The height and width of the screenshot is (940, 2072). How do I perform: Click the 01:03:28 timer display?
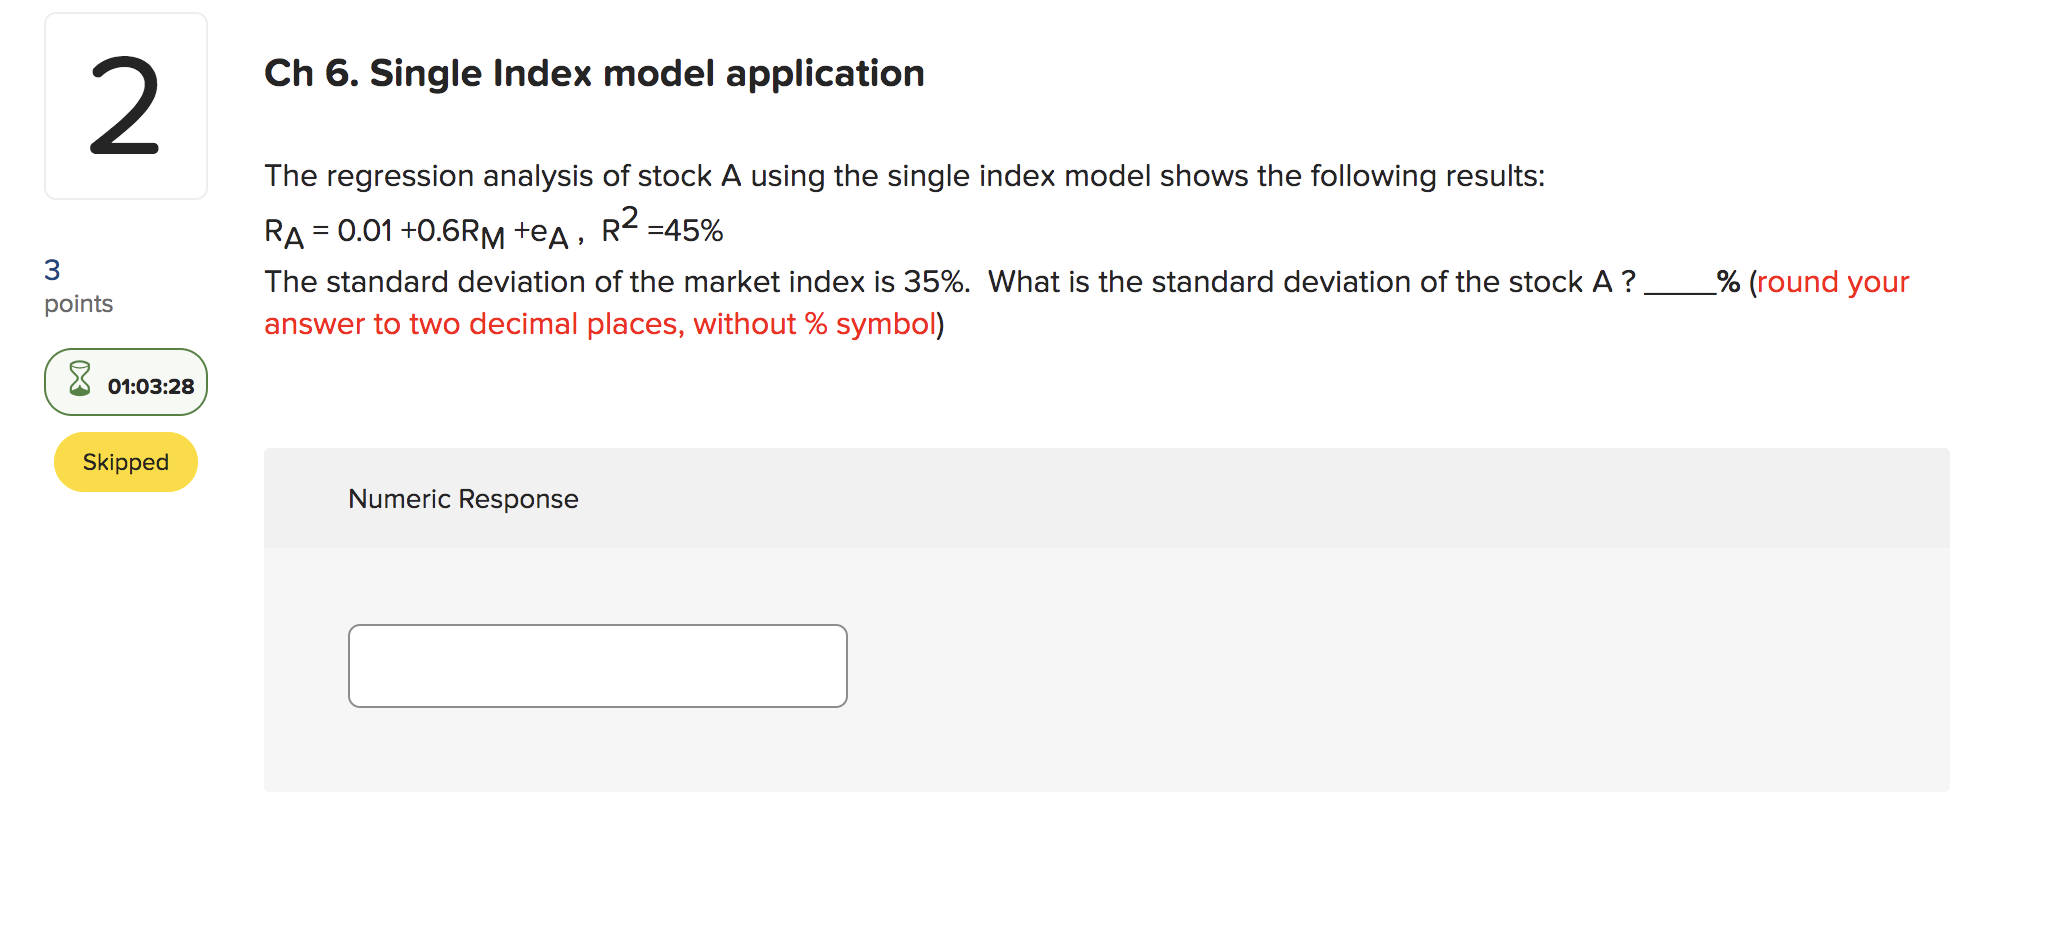150,384
